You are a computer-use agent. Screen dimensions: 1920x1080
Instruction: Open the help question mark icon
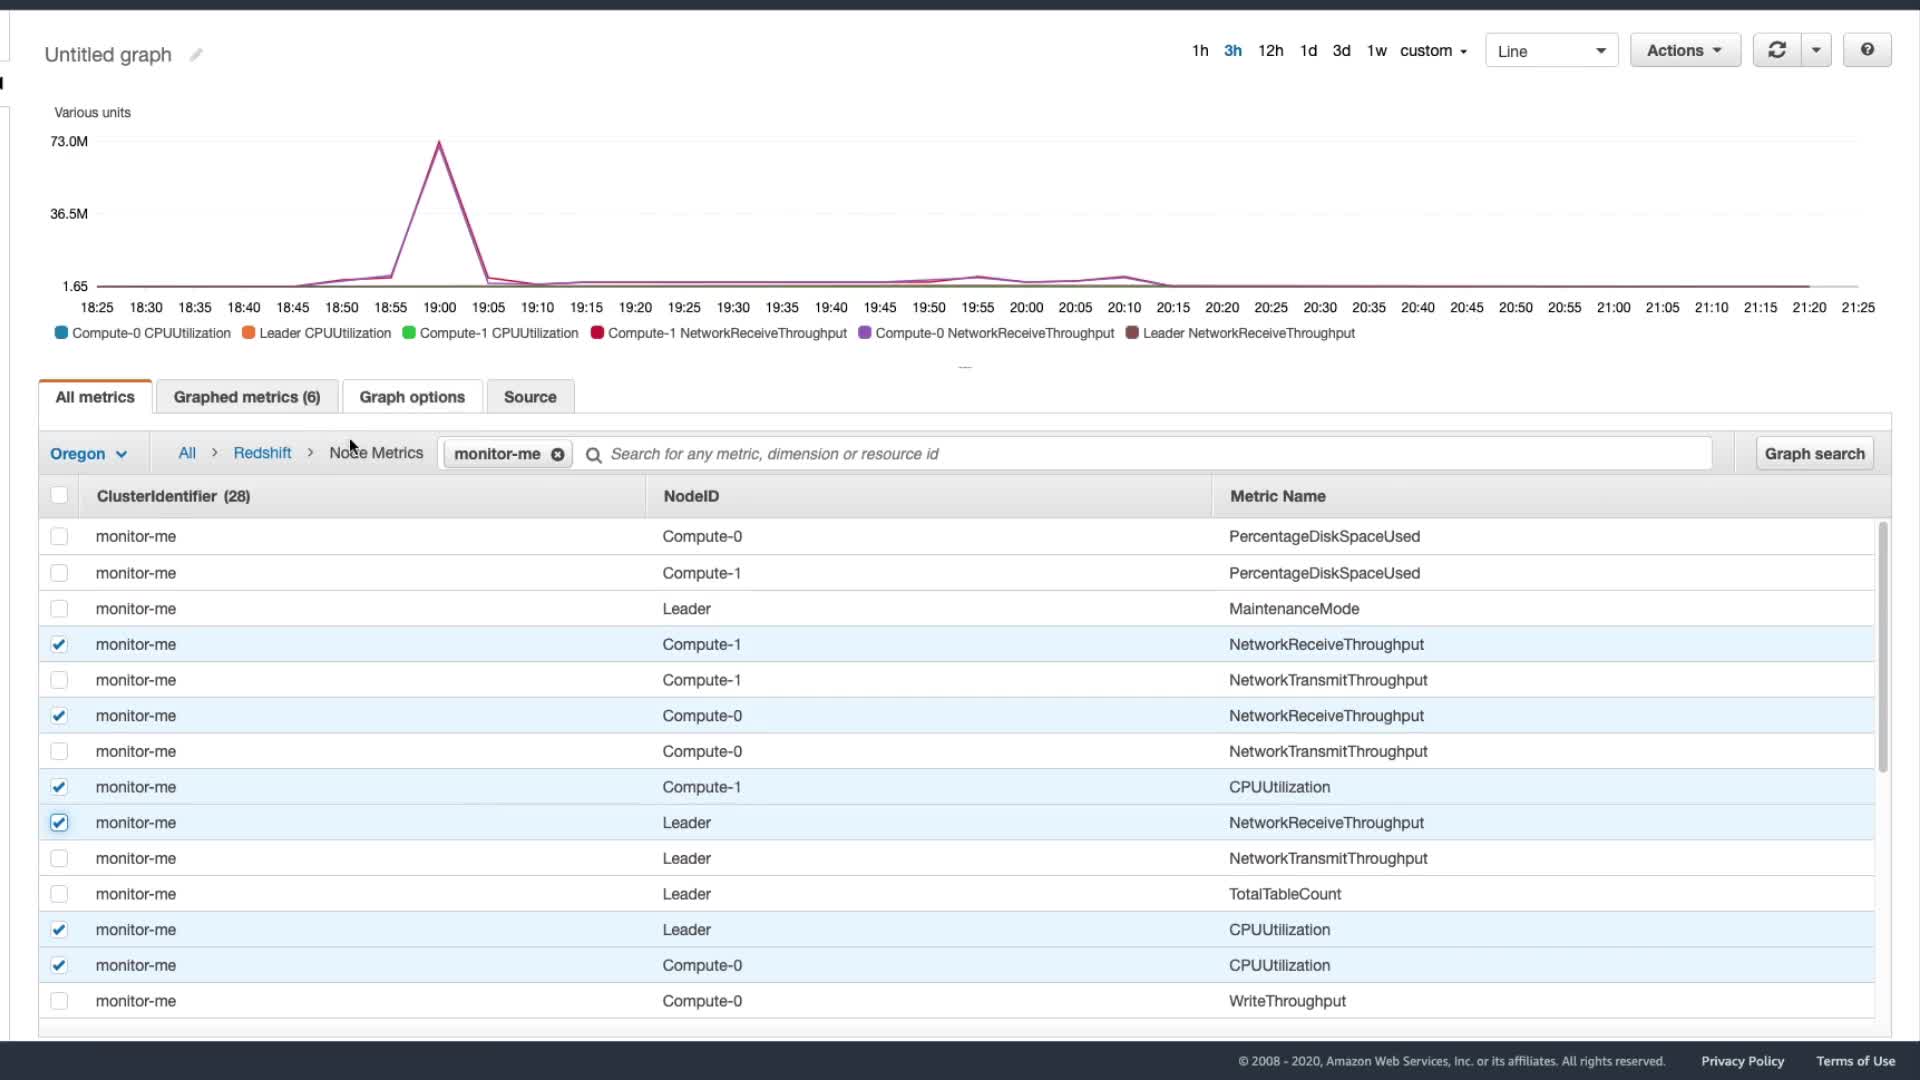coord(1867,50)
